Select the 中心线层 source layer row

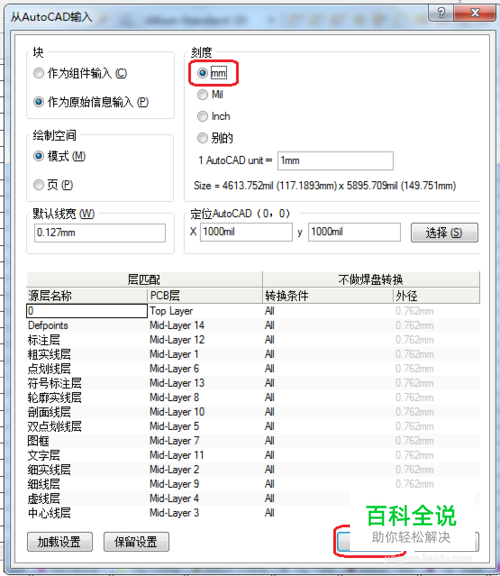87,513
